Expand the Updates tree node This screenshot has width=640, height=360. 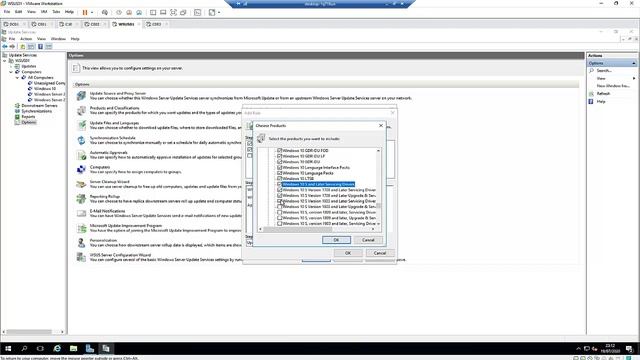[11, 66]
